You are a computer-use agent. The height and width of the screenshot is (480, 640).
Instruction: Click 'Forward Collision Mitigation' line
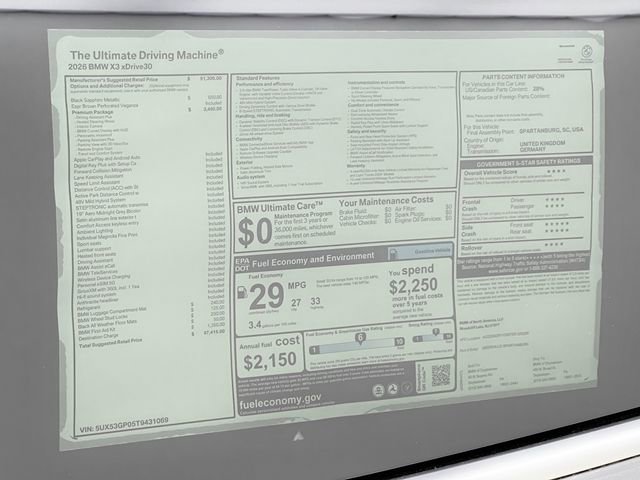103,171
